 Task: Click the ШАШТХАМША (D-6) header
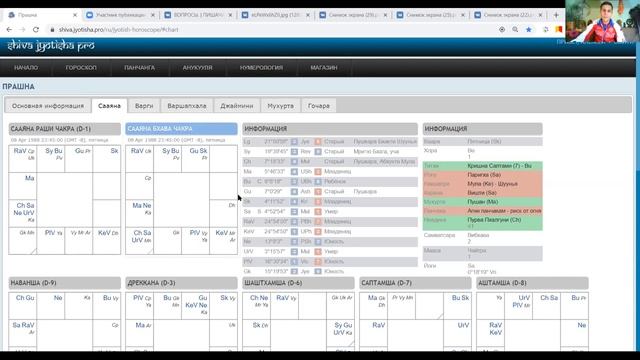298,283
